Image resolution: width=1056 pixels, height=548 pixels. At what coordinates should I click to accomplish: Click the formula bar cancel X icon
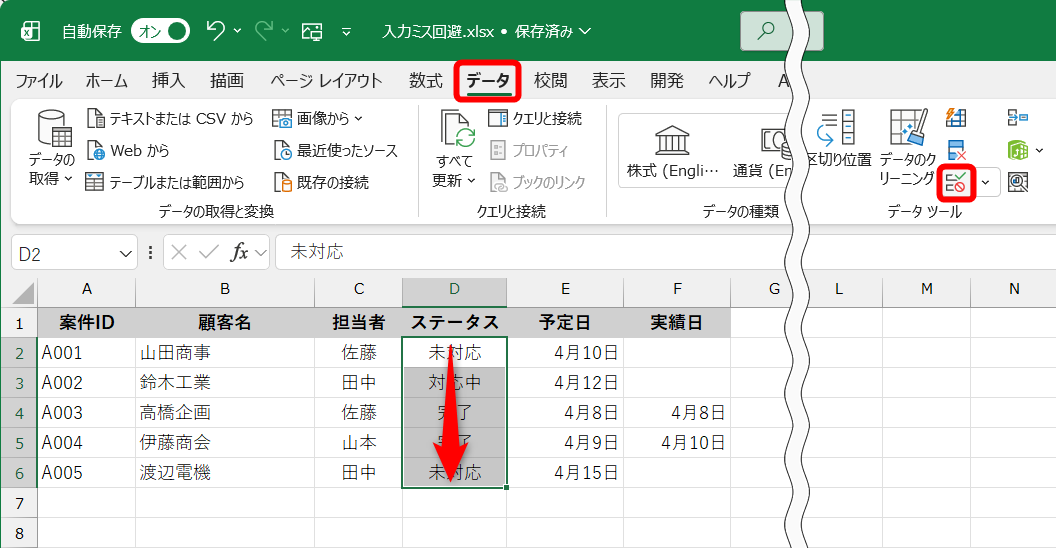pyautogui.click(x=178, y=252)
